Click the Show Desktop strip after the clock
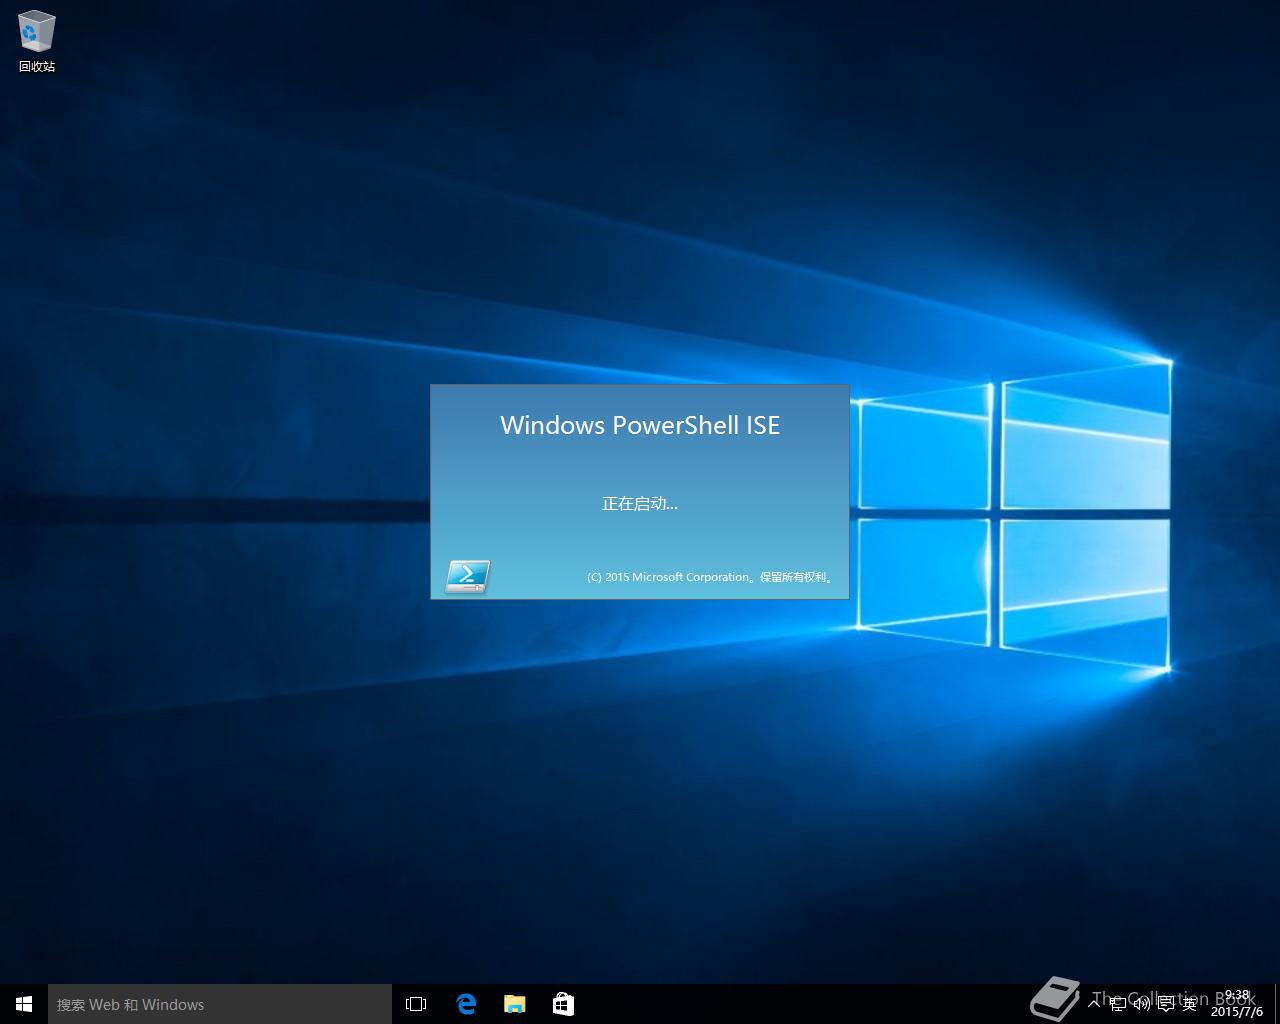 coord(1277,1004)
